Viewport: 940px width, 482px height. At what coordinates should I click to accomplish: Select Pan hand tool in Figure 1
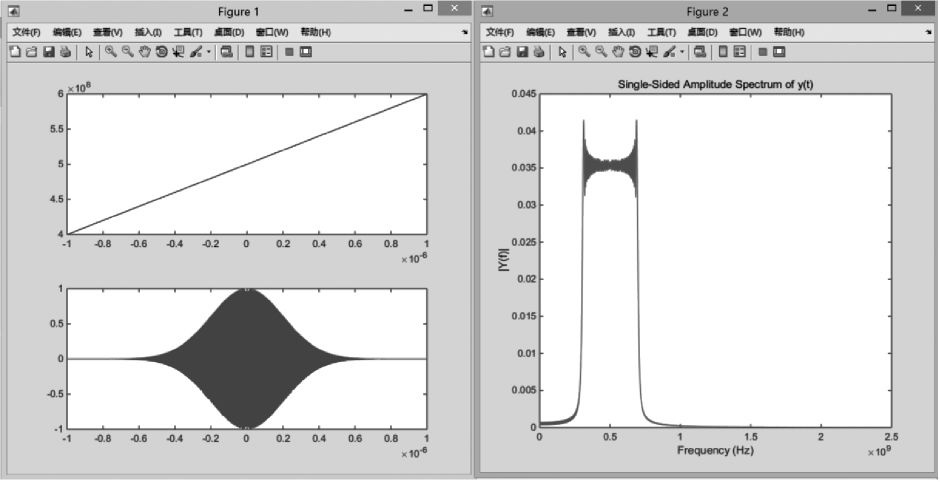pos(144,52)
